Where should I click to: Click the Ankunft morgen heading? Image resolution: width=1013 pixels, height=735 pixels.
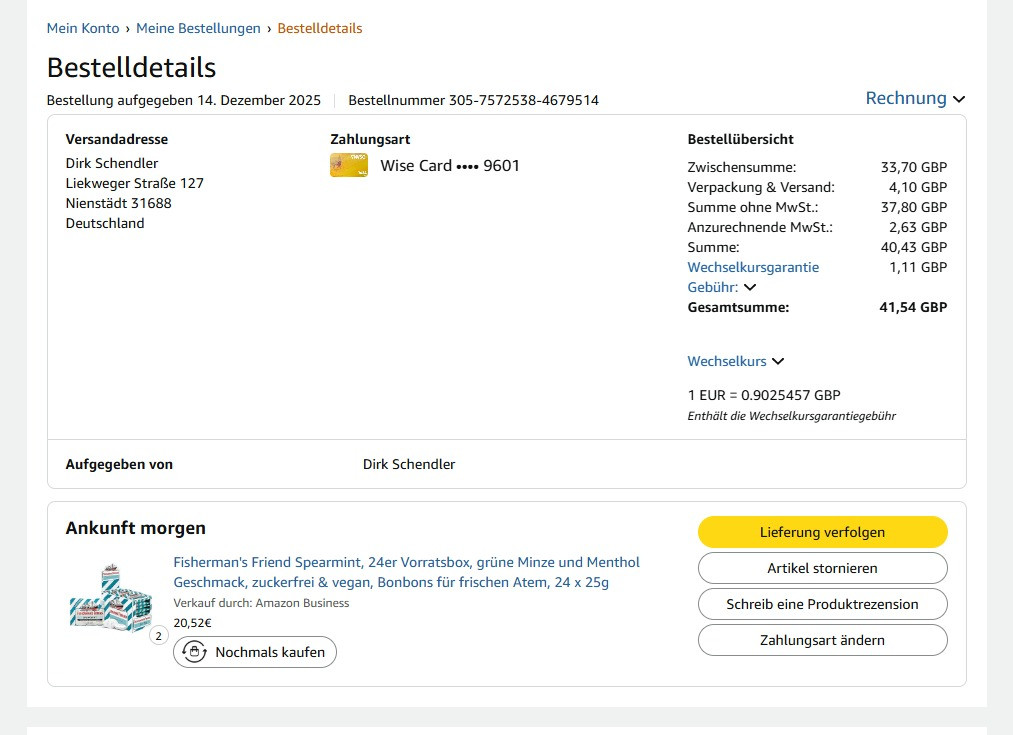(x=136, y=528)
